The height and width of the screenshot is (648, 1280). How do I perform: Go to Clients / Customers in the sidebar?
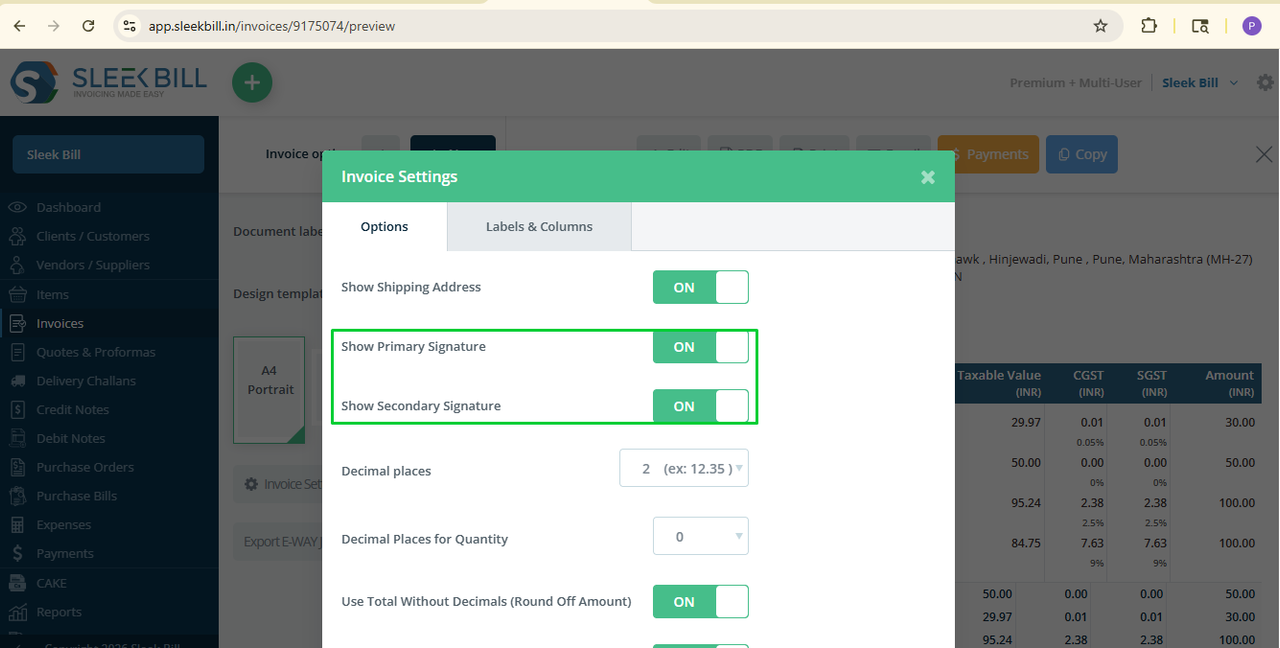click(x=92, y=236)
